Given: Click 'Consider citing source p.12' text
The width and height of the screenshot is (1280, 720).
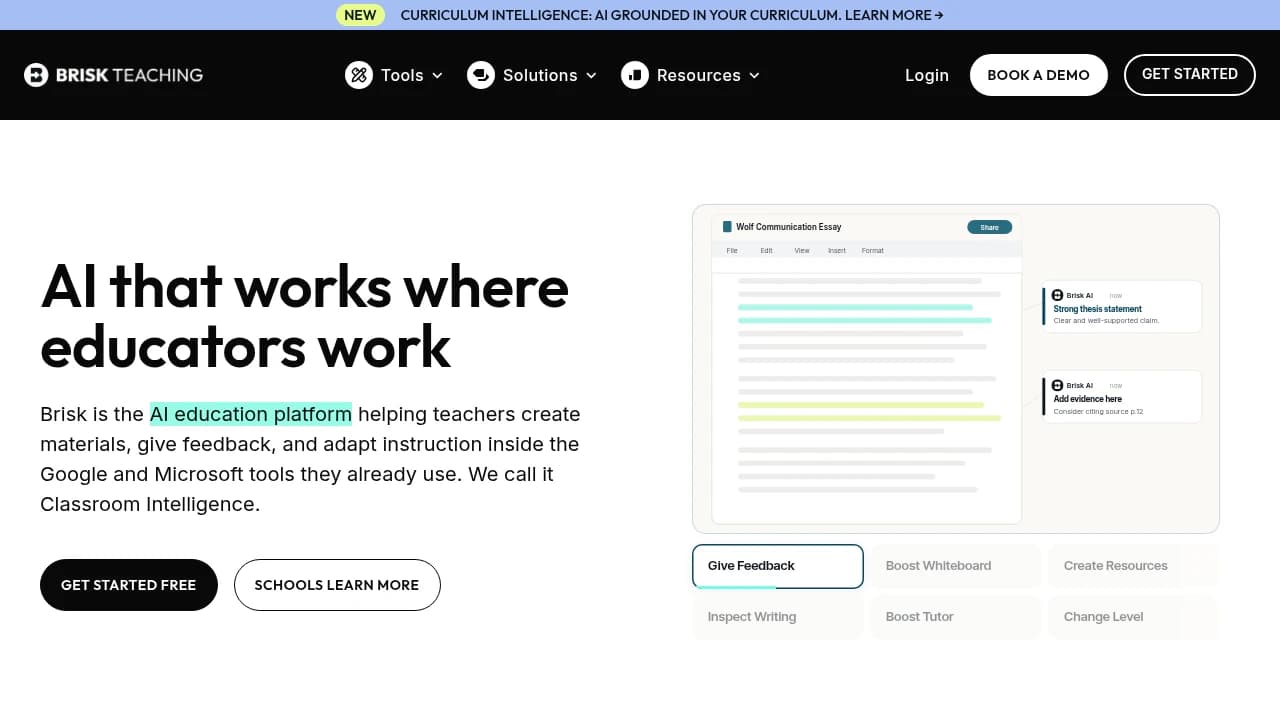Looking at the screenshot, I should click(x=1098, y=411).
